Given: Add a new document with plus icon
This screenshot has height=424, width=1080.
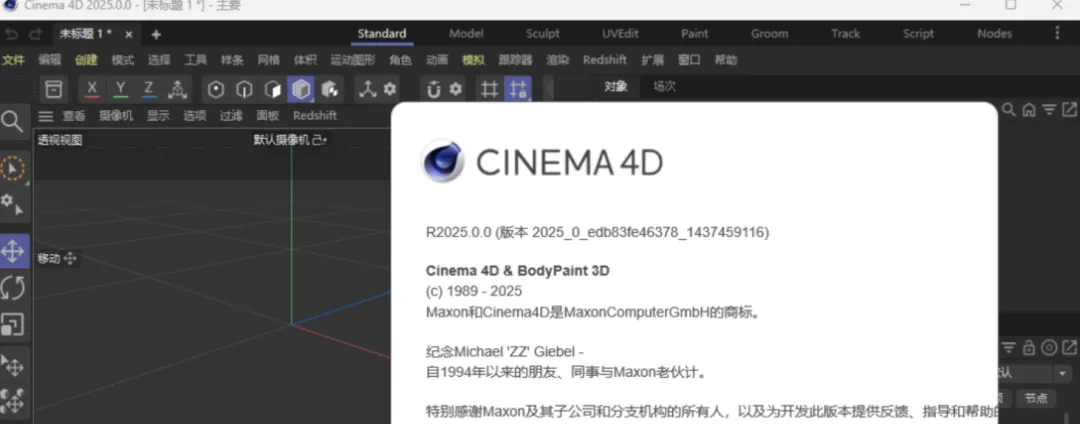Looking at the screenshot, I should point(156,34).
